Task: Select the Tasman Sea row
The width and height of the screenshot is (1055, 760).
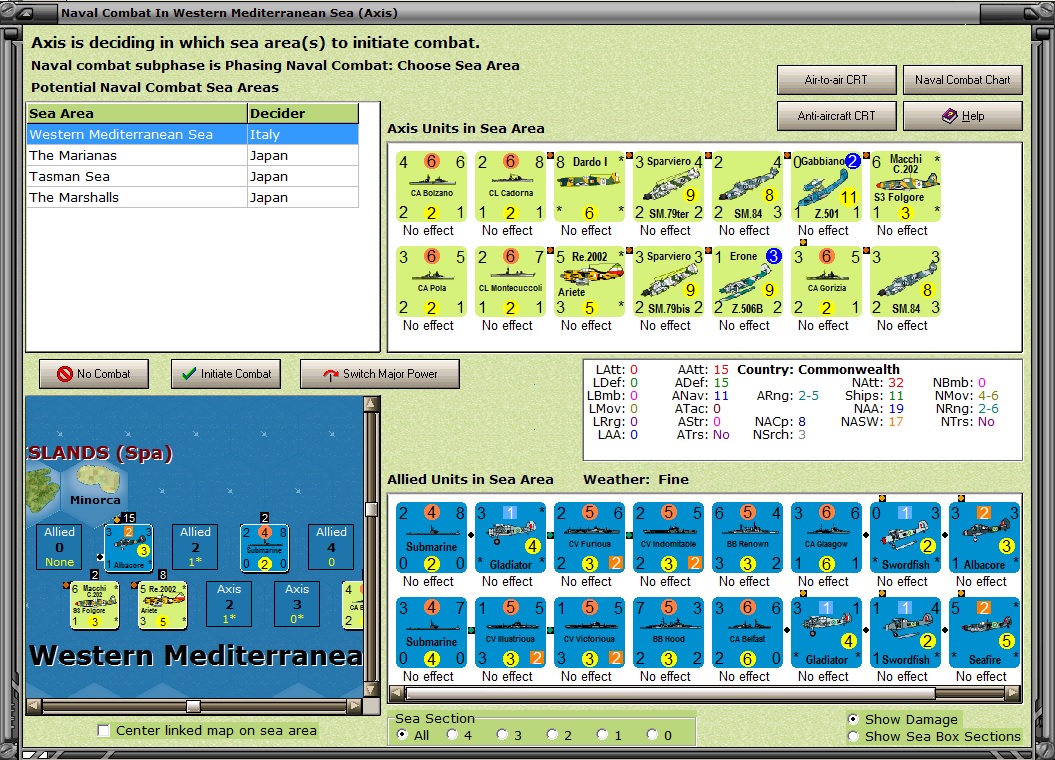Action: click(x=192, y=176)
